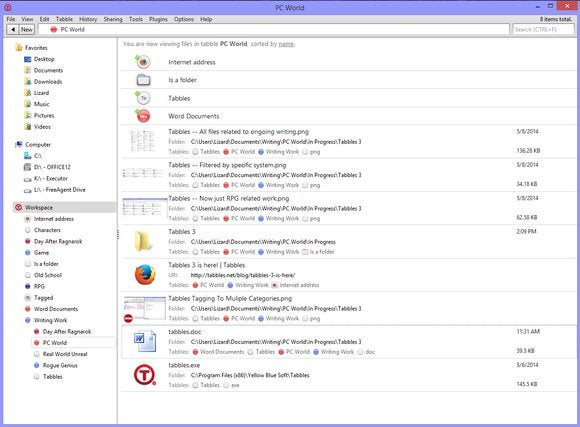580x427 pixels.
Task: Click Favorites star folder icon
Action: pyautogui.click(x=19, y=48)
